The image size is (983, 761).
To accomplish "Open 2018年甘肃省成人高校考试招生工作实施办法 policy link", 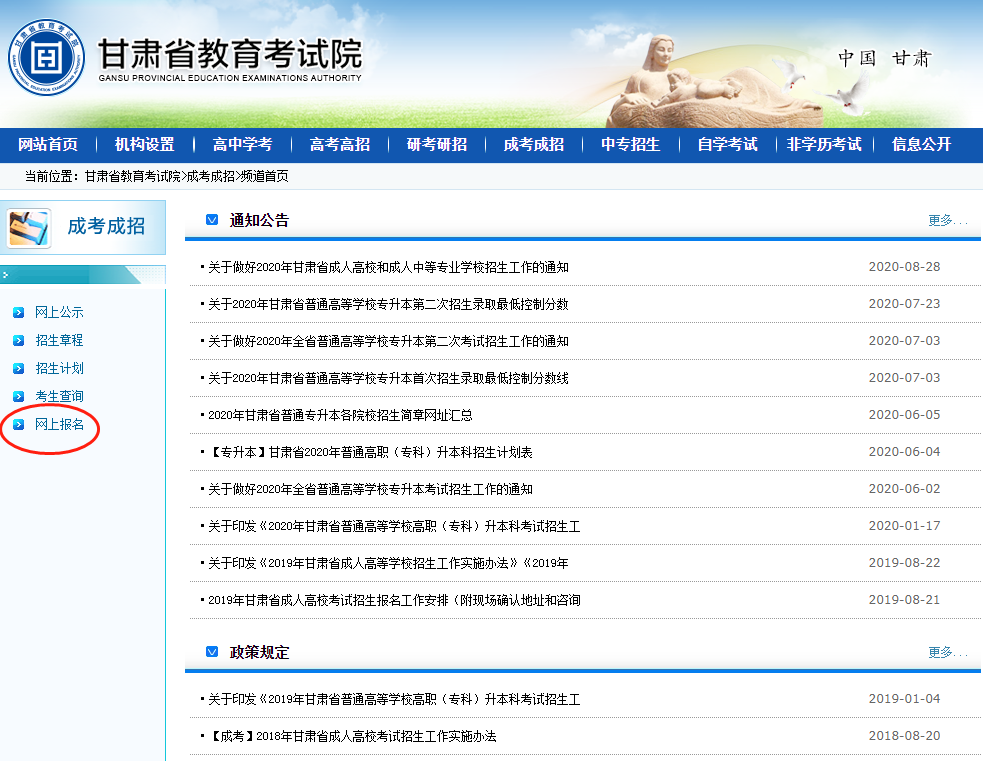I will 352,736.
